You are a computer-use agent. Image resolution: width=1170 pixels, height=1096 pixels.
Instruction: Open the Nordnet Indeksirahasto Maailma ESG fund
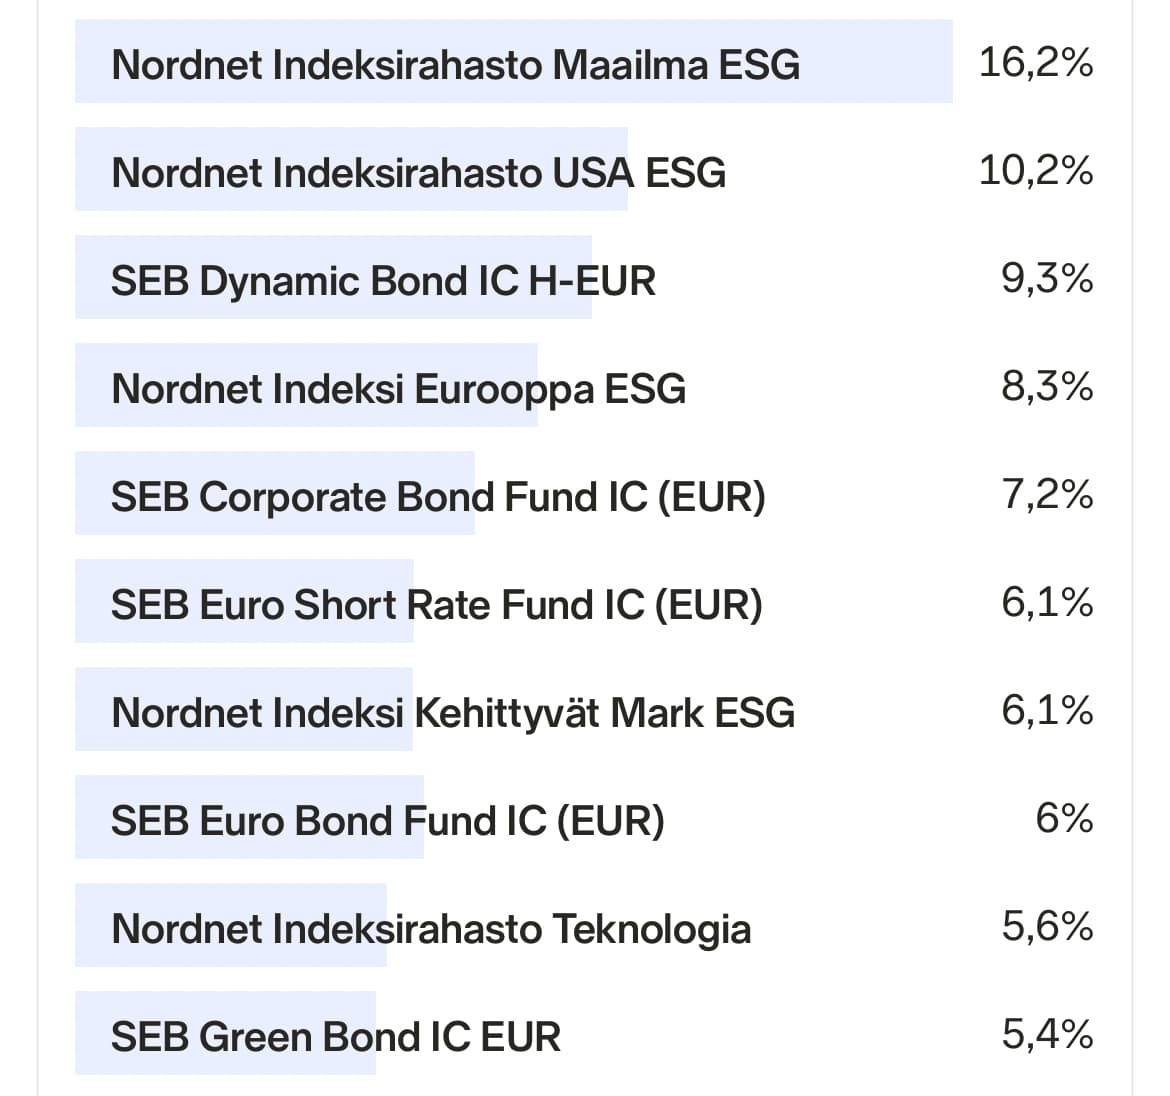[x=455, y=65]
